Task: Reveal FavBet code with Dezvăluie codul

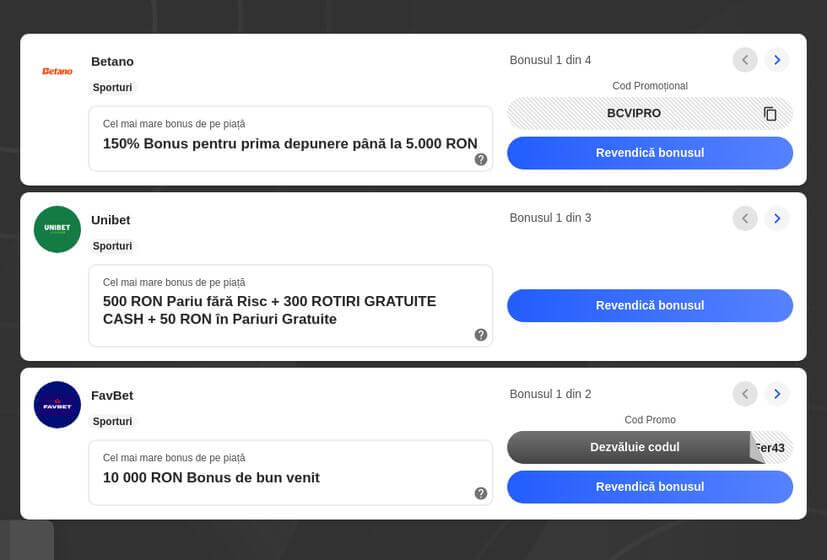Action: point(634,447)
